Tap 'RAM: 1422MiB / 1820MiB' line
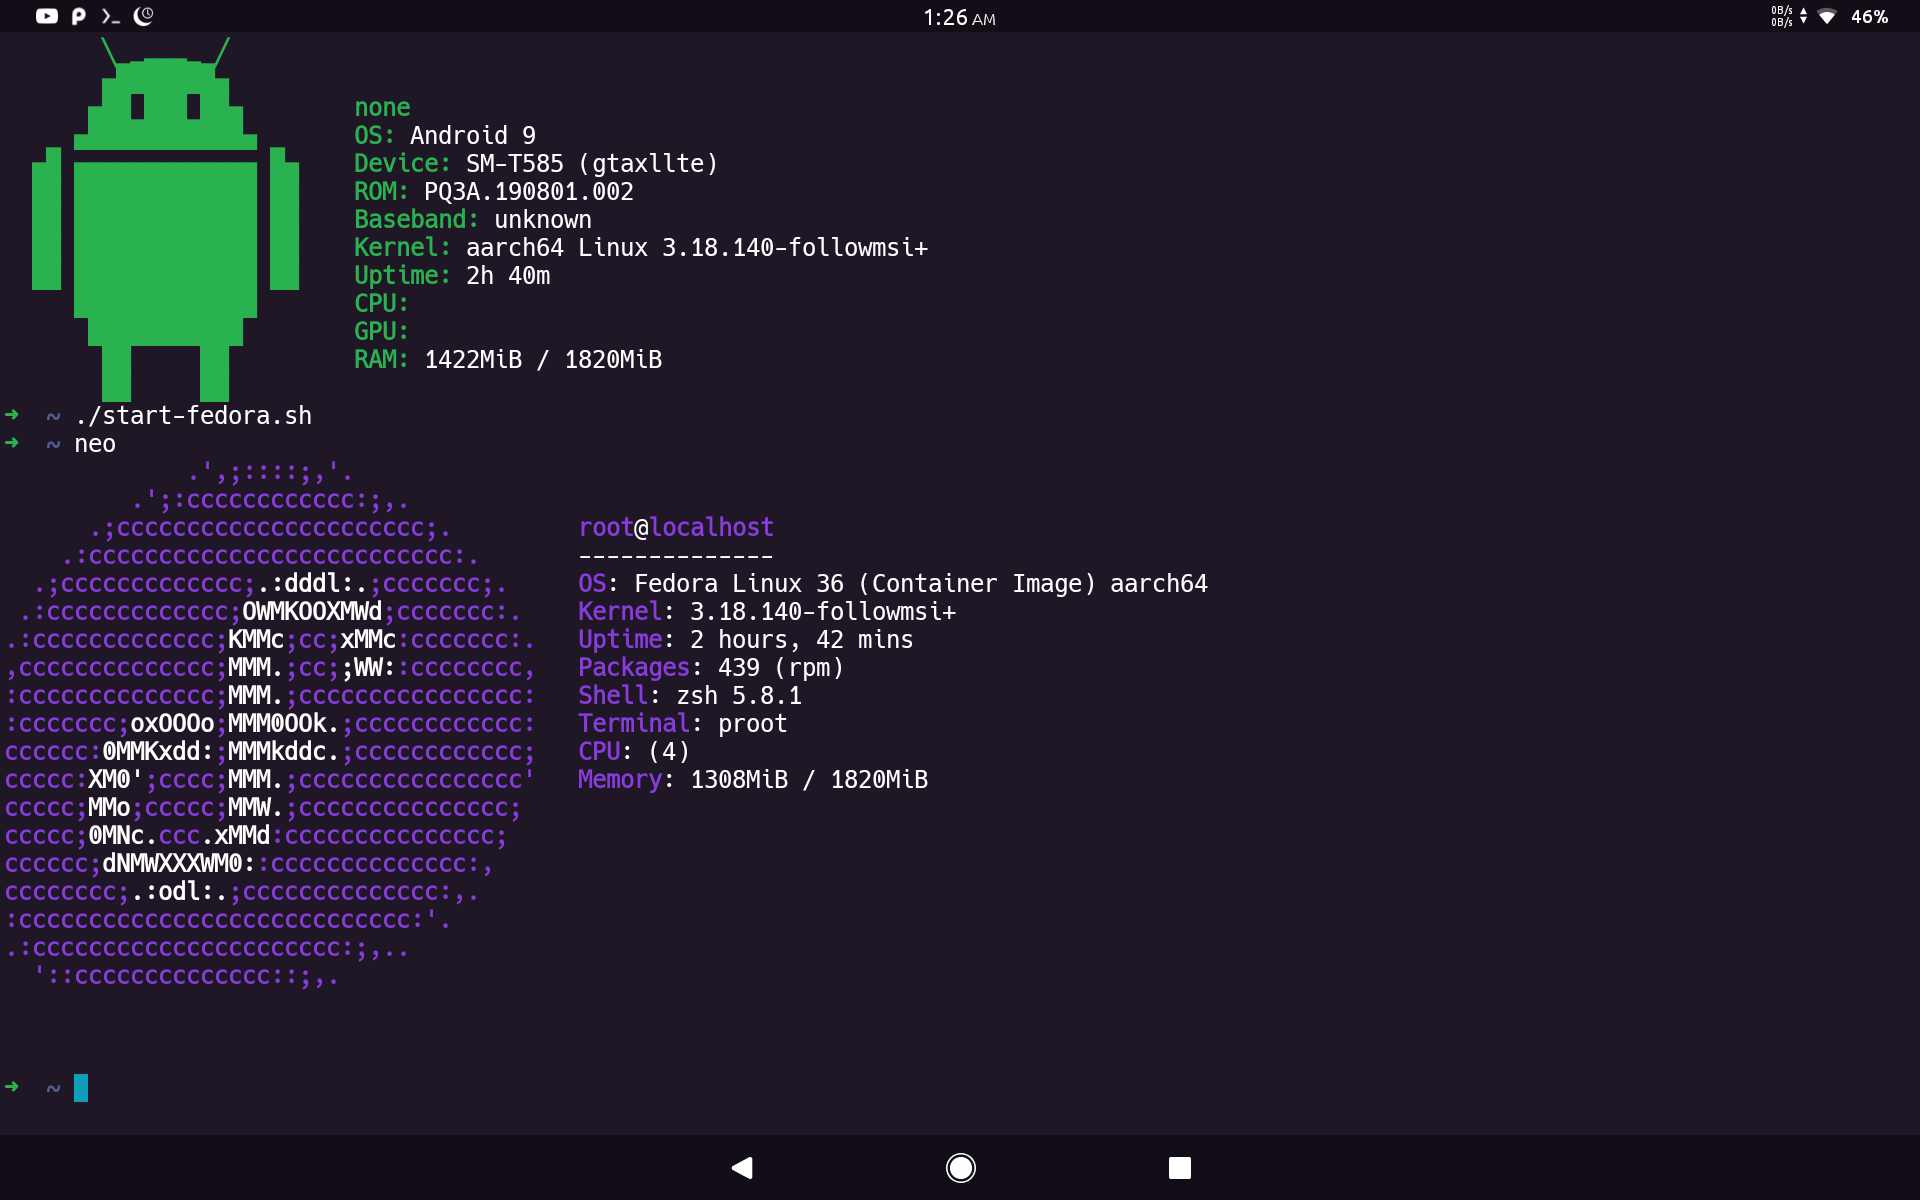Screen dimensions: 1920x1200 pyautogui.click(x=508, y=359)
